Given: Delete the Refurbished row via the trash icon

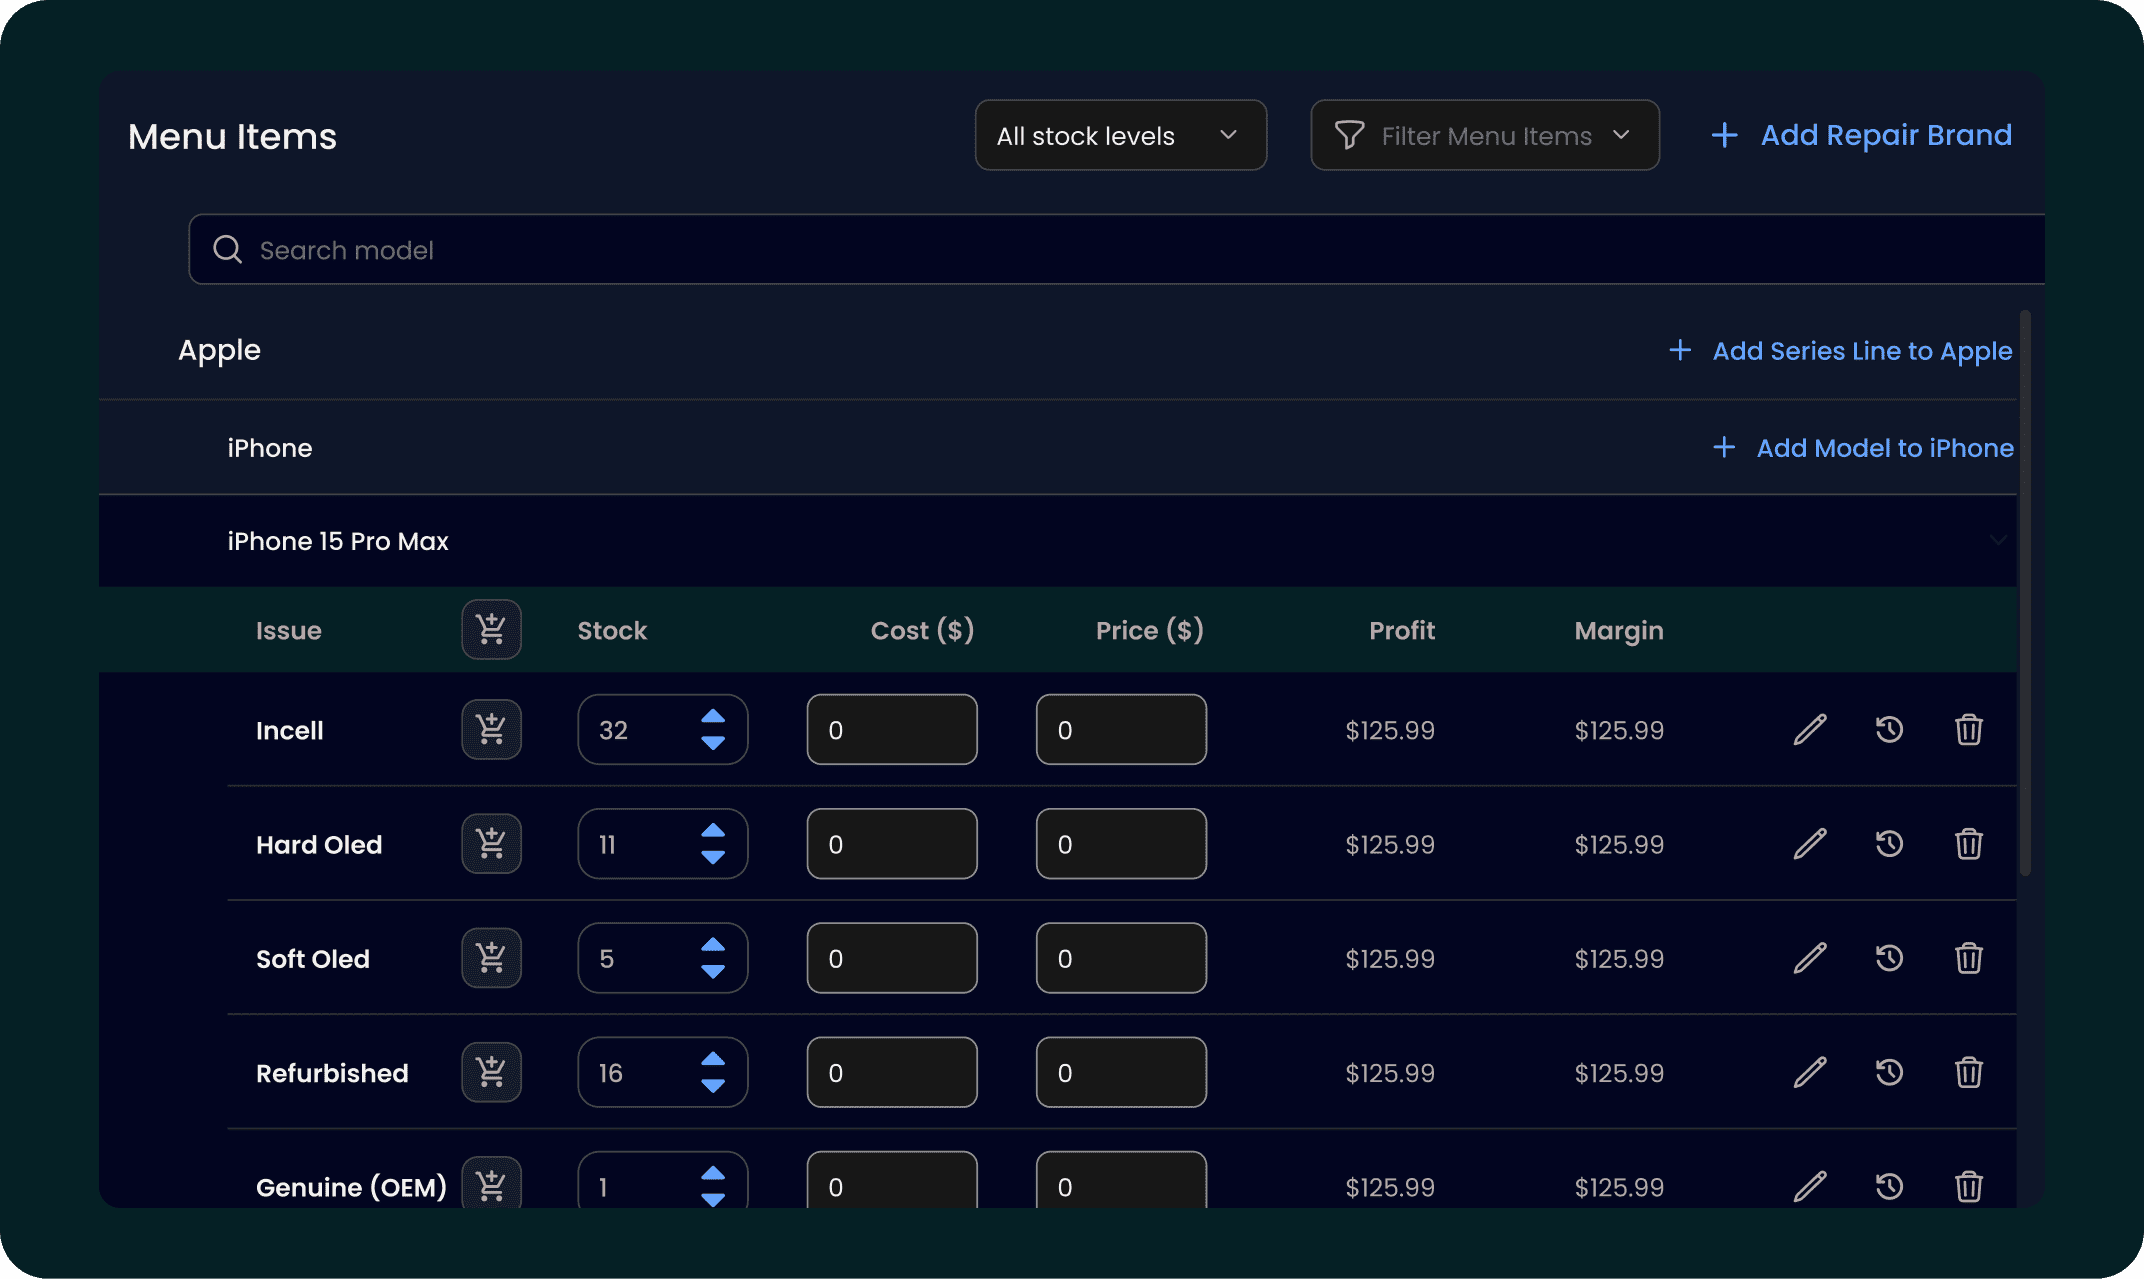Looking at the screenshot, I should pos(1968,1072).
